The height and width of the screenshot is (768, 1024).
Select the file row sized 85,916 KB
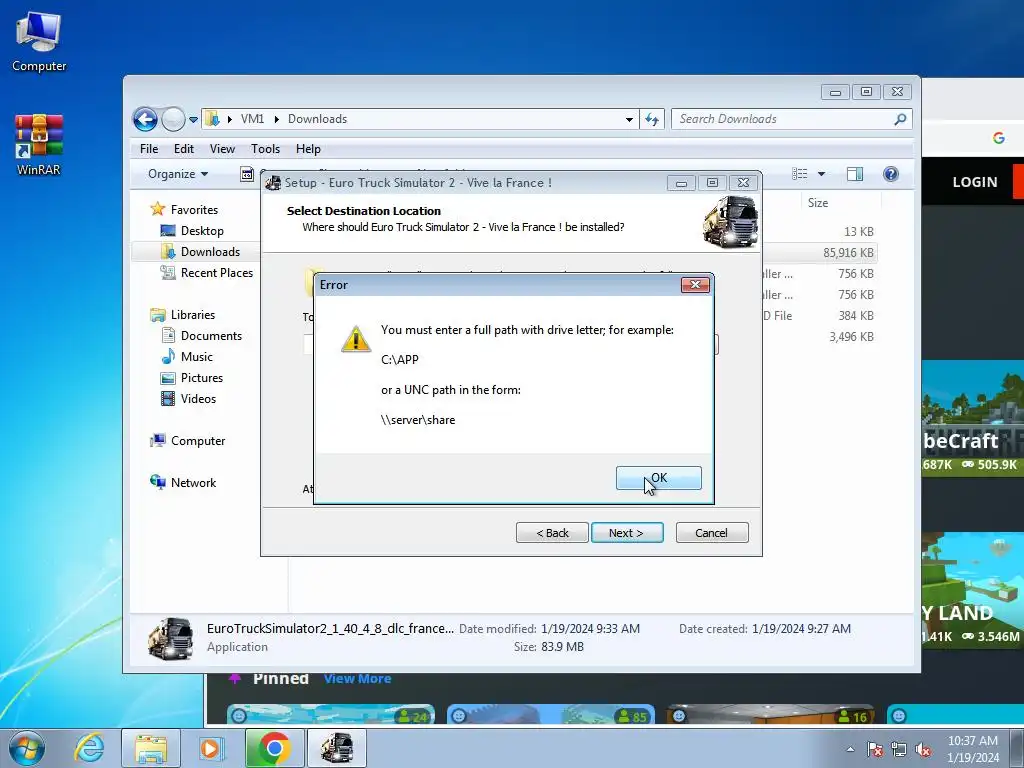[x=819, y=253]
